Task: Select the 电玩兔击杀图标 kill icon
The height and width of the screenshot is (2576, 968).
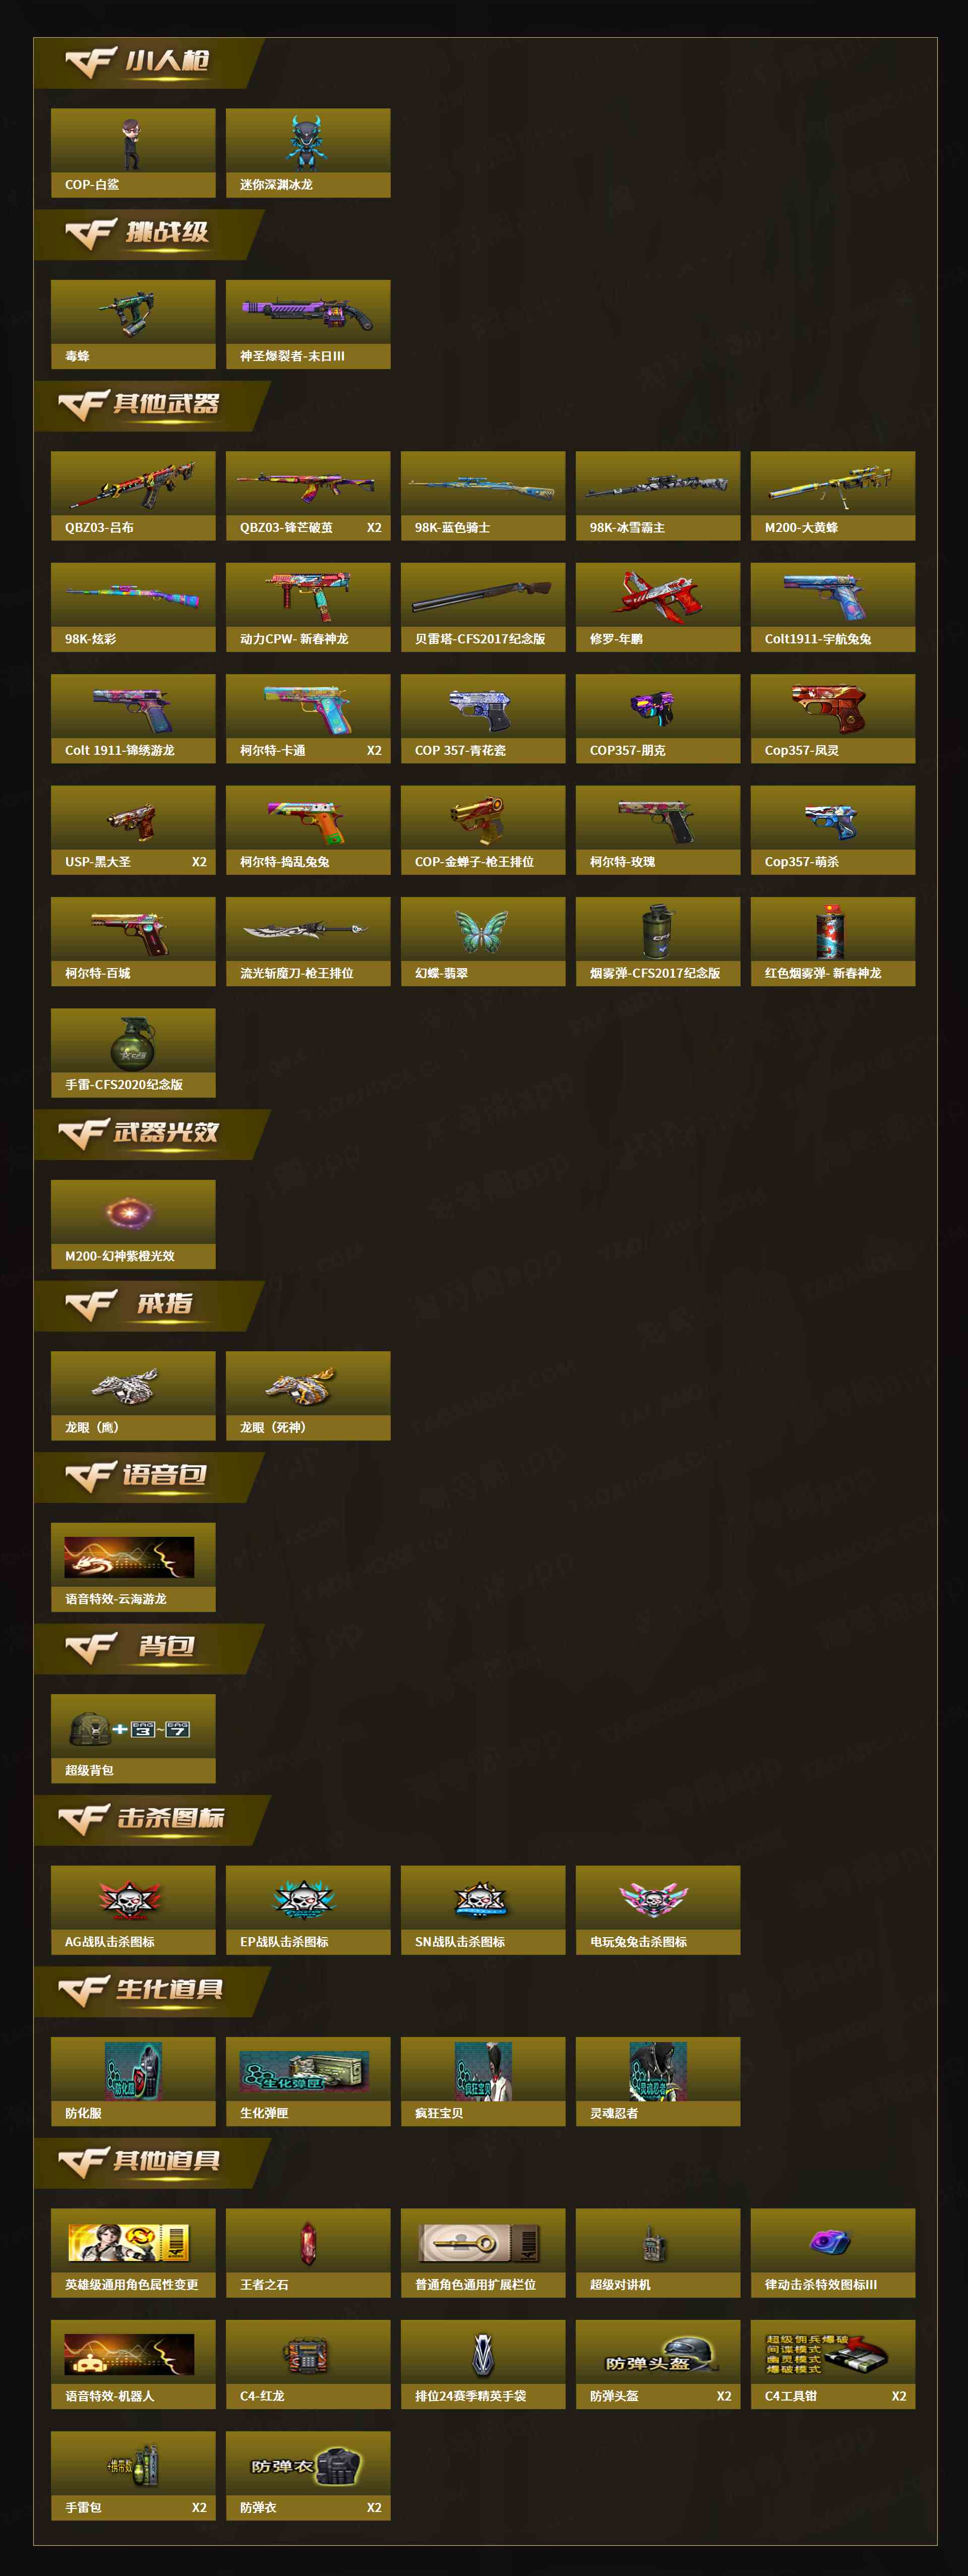Action: [x=658, y=1910]
